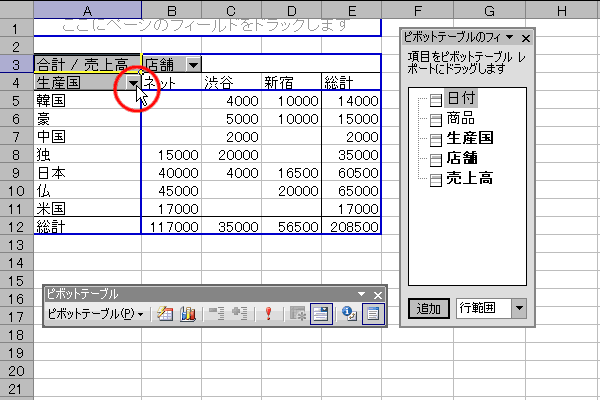
Task: Select the 中国 row label cell
Action: tap(87, 136)
